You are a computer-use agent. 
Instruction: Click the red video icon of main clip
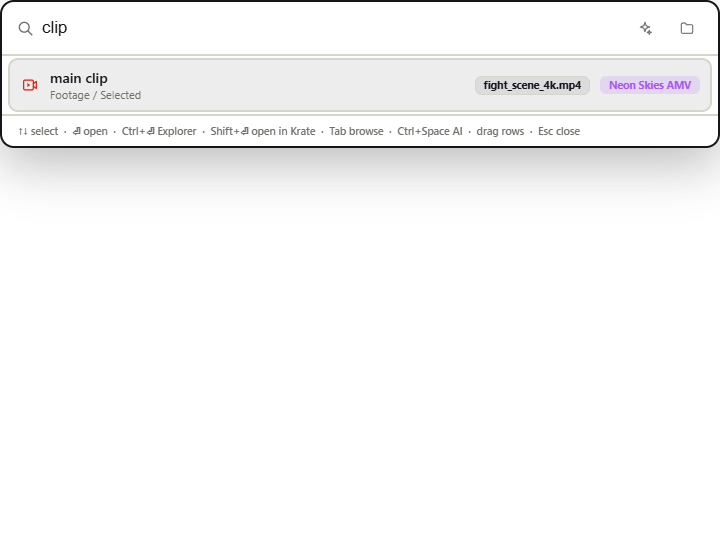point(30,85)
